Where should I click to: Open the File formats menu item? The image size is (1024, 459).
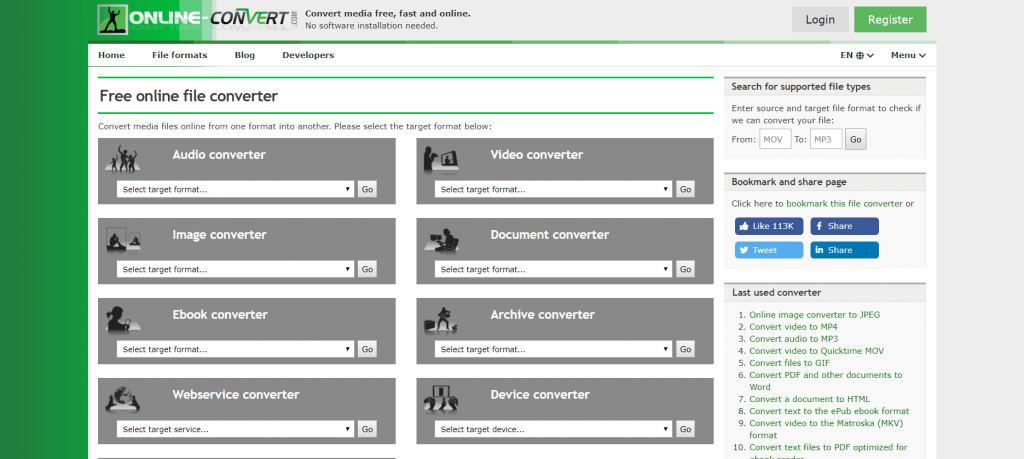(179, 55)
